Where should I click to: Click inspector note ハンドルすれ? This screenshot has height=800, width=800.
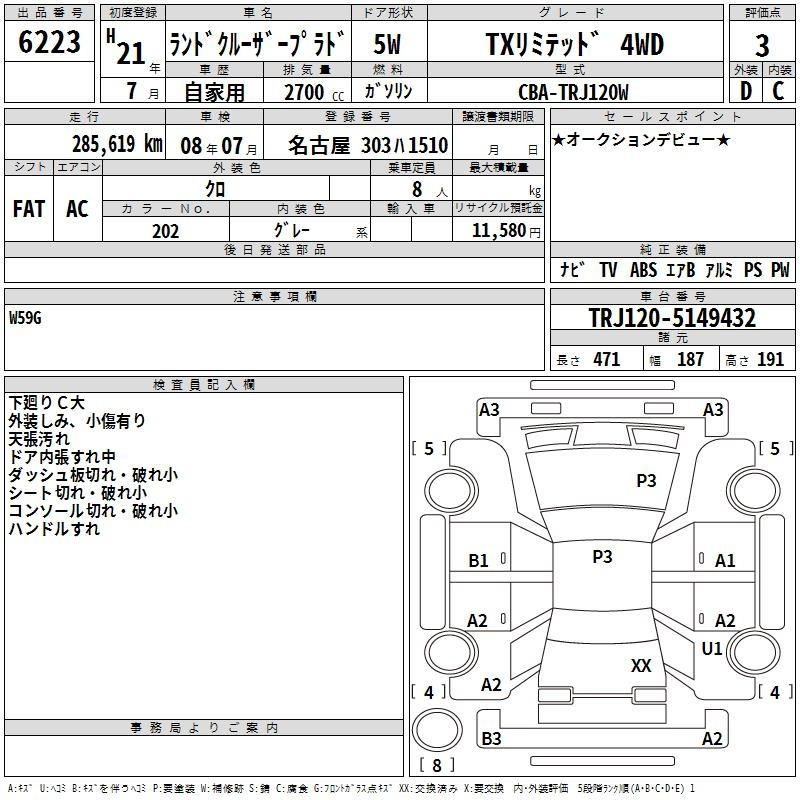coord(54,528)
